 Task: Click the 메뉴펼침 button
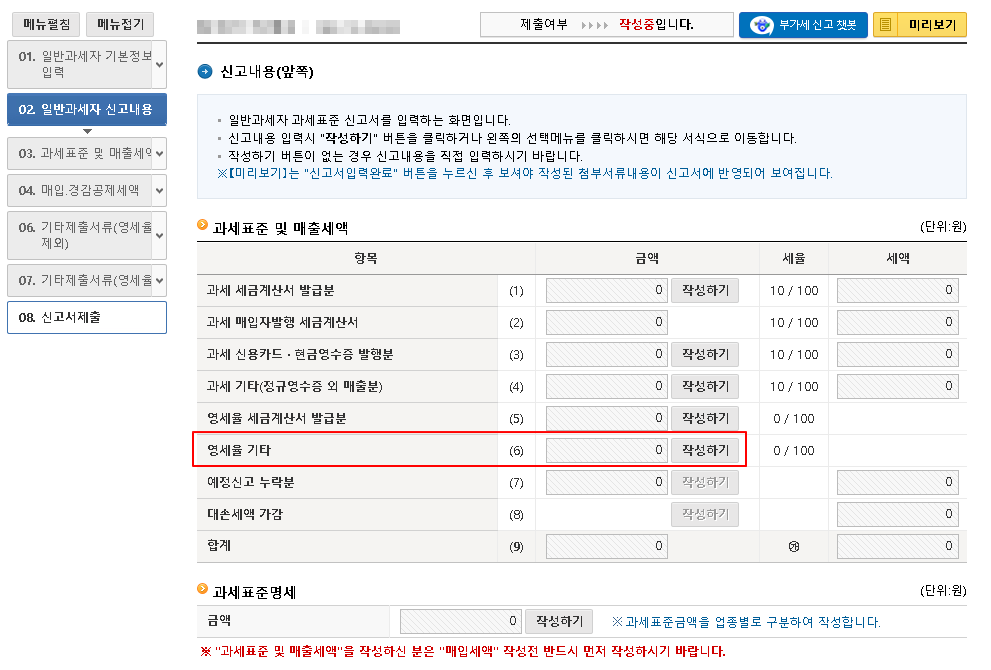[47, 25]
